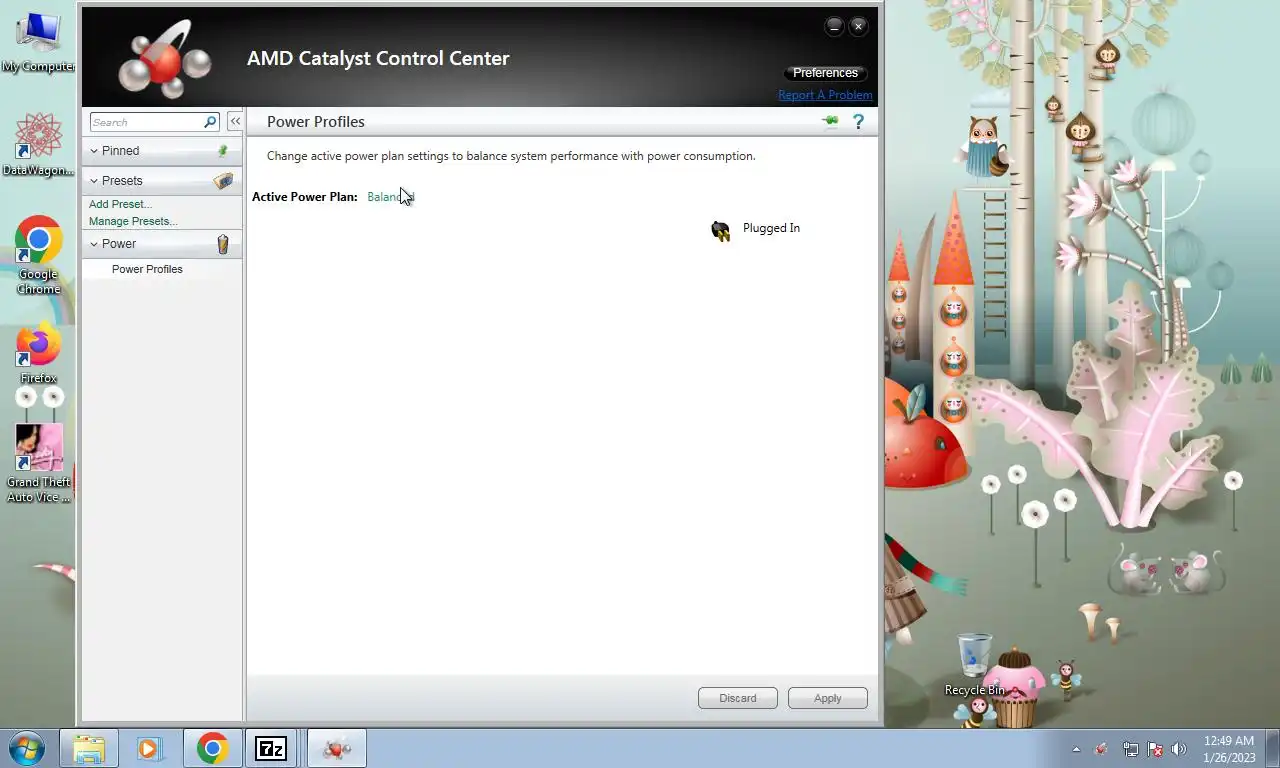Select Power Profiles in sidebar
This screenshot has width=1280, height=768.
pos(147,269)
